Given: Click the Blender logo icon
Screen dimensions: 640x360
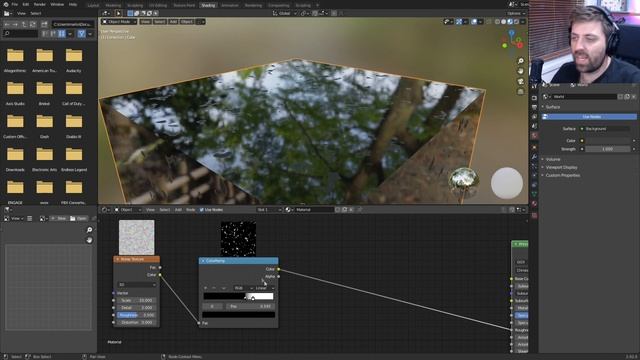Looking at the screenshot, I should point(6,4).
